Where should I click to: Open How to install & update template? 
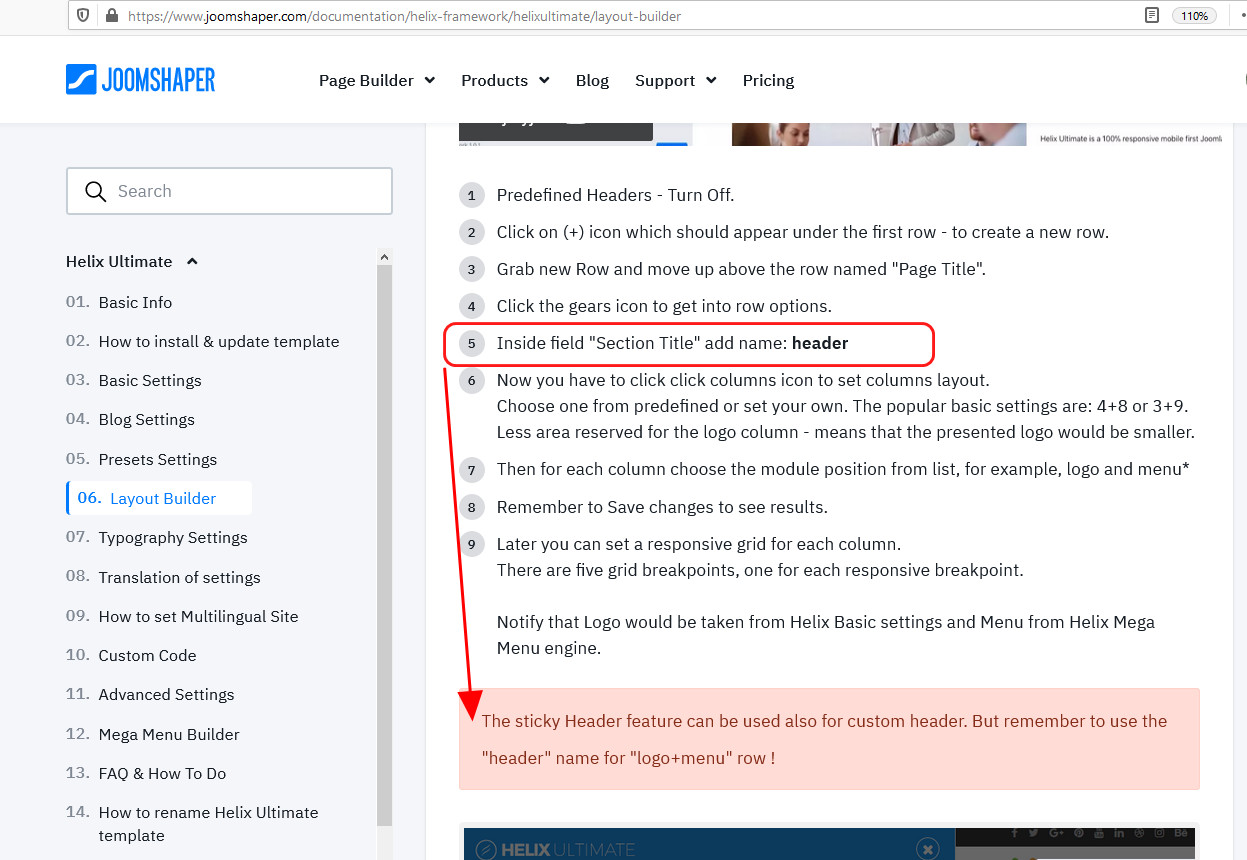coord(203,341)
